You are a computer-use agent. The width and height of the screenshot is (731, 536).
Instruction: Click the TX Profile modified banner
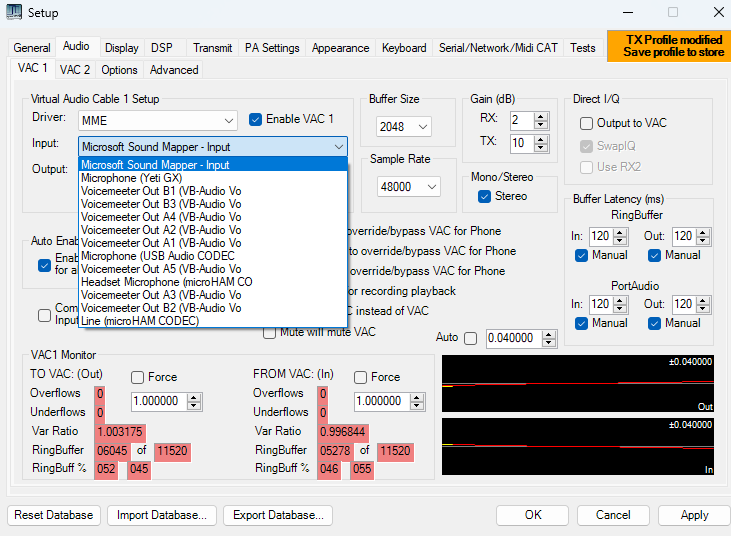coord(669,46)
